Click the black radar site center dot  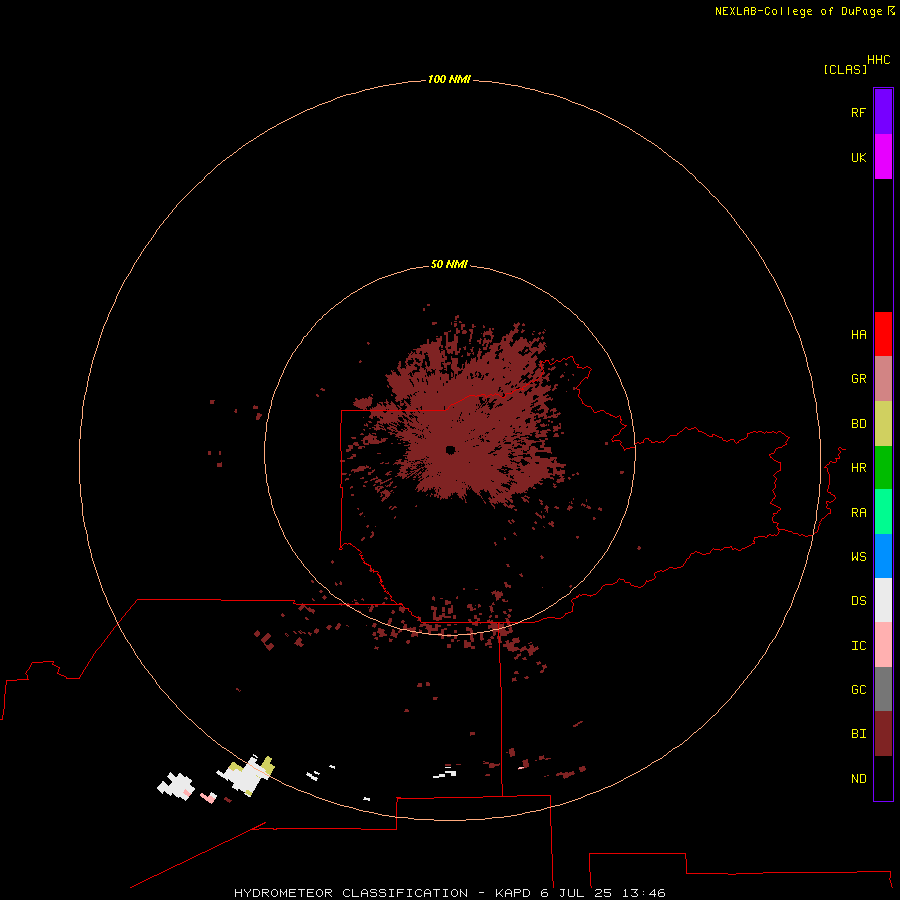[450, 450]
